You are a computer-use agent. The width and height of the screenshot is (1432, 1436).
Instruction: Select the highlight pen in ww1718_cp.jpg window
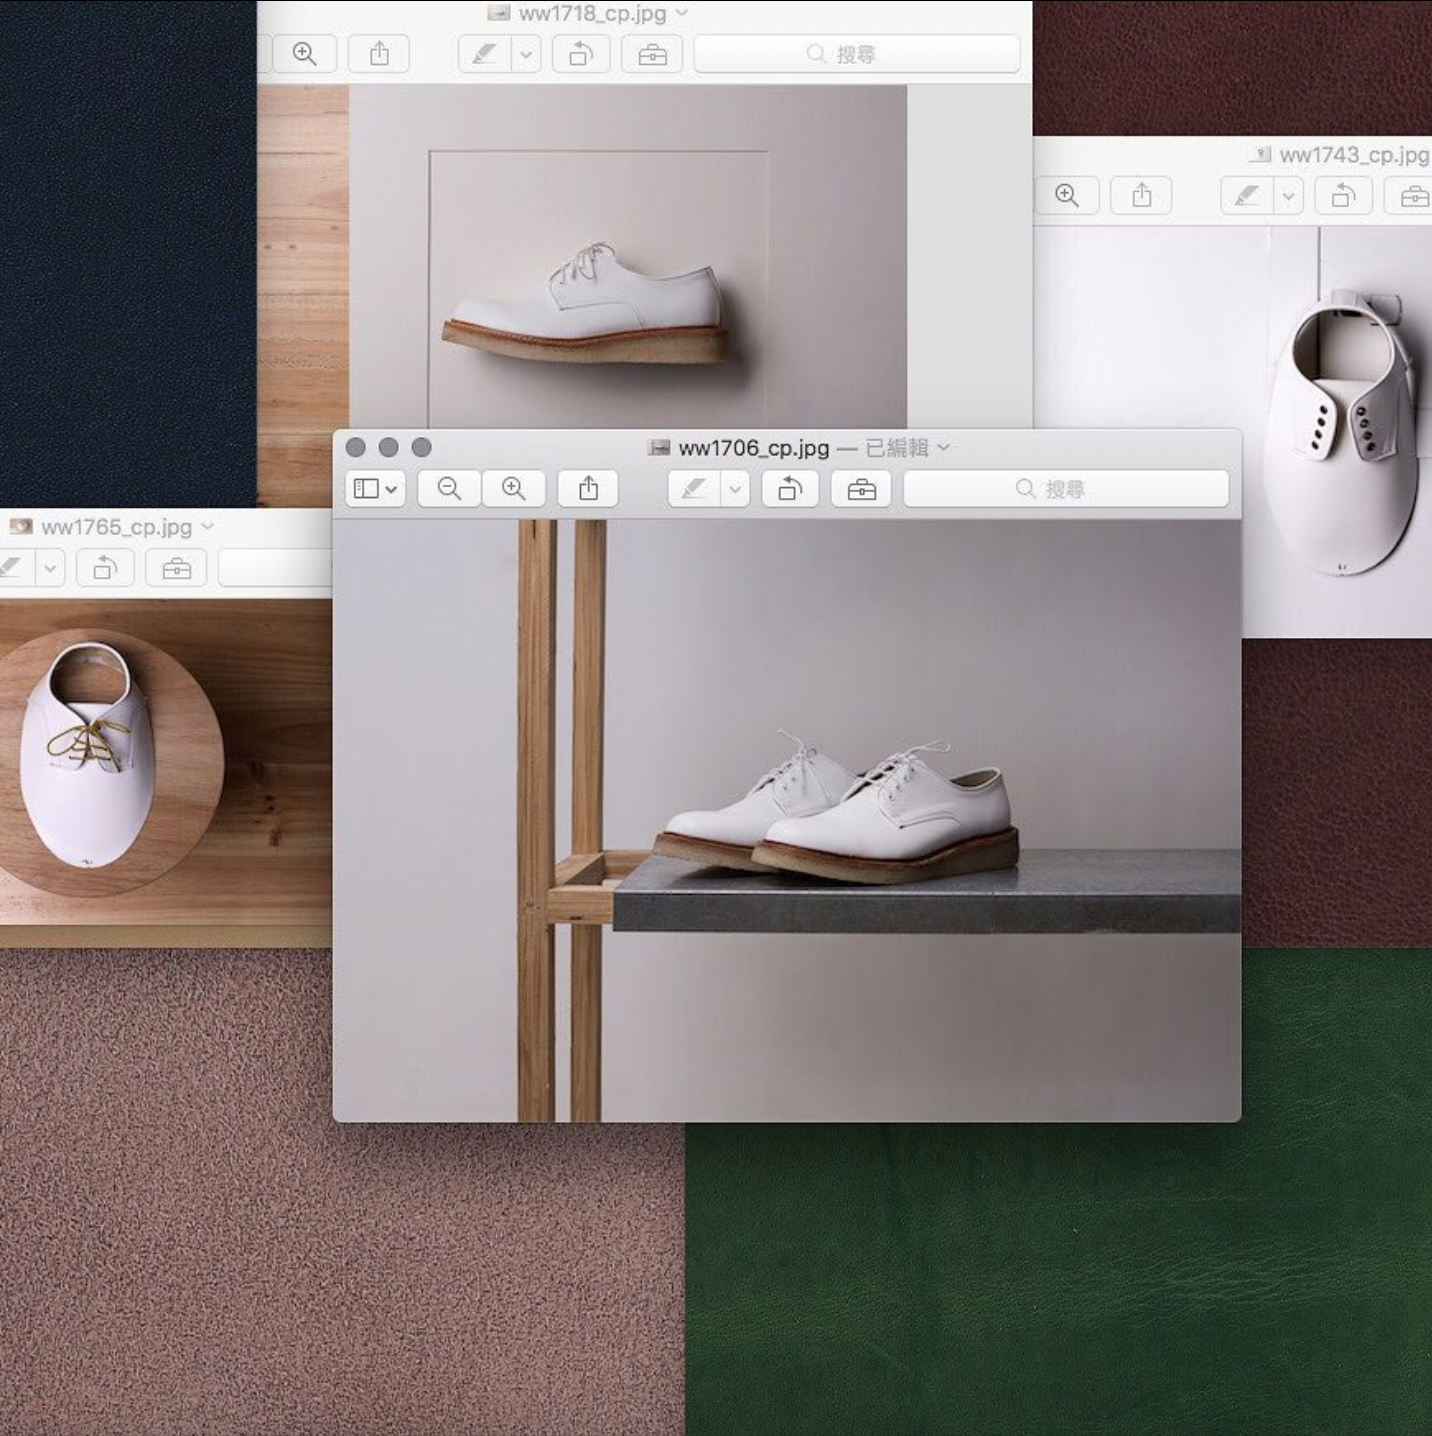[485, 54]
